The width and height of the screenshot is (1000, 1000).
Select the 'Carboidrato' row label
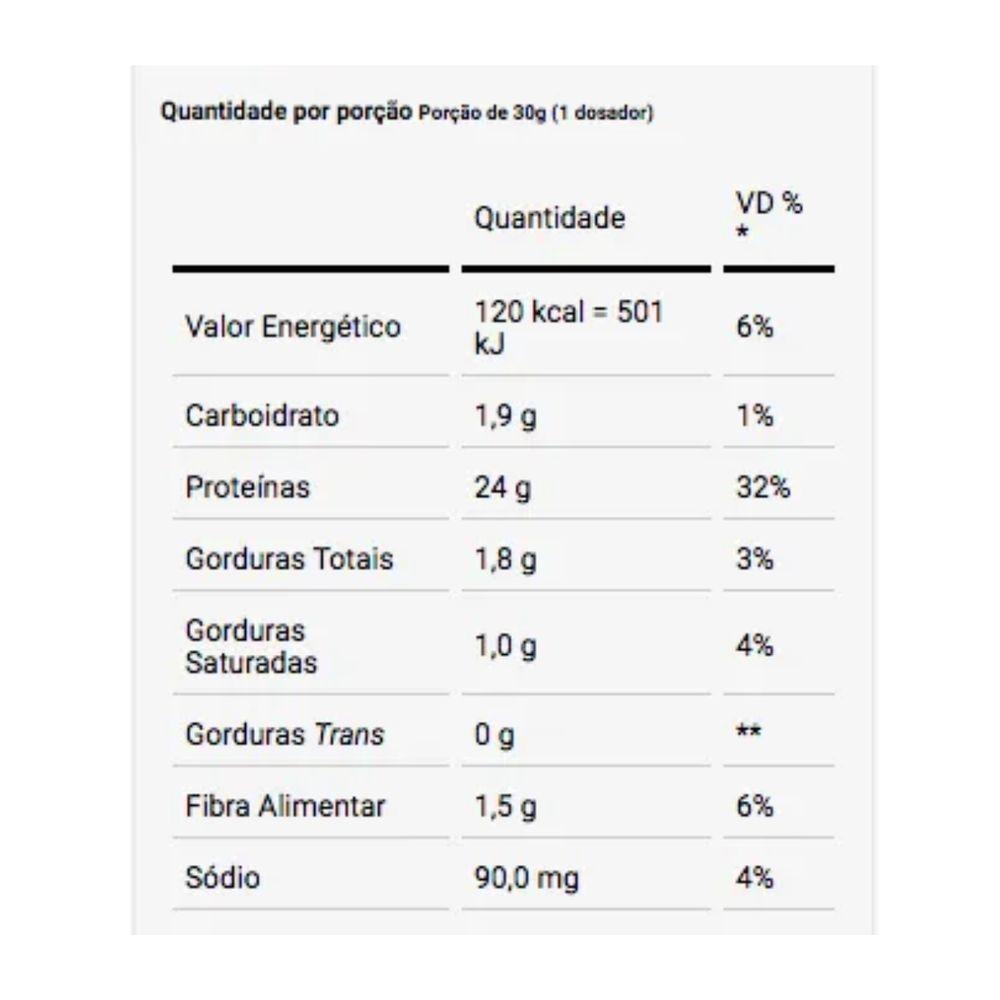[262, 415]
